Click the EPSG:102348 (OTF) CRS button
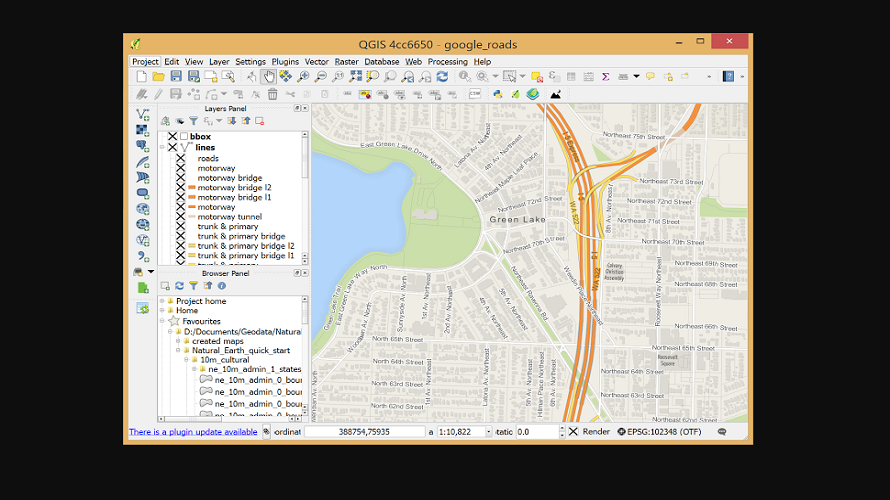The width and height of the screenshot is (890, 500). 660,432
